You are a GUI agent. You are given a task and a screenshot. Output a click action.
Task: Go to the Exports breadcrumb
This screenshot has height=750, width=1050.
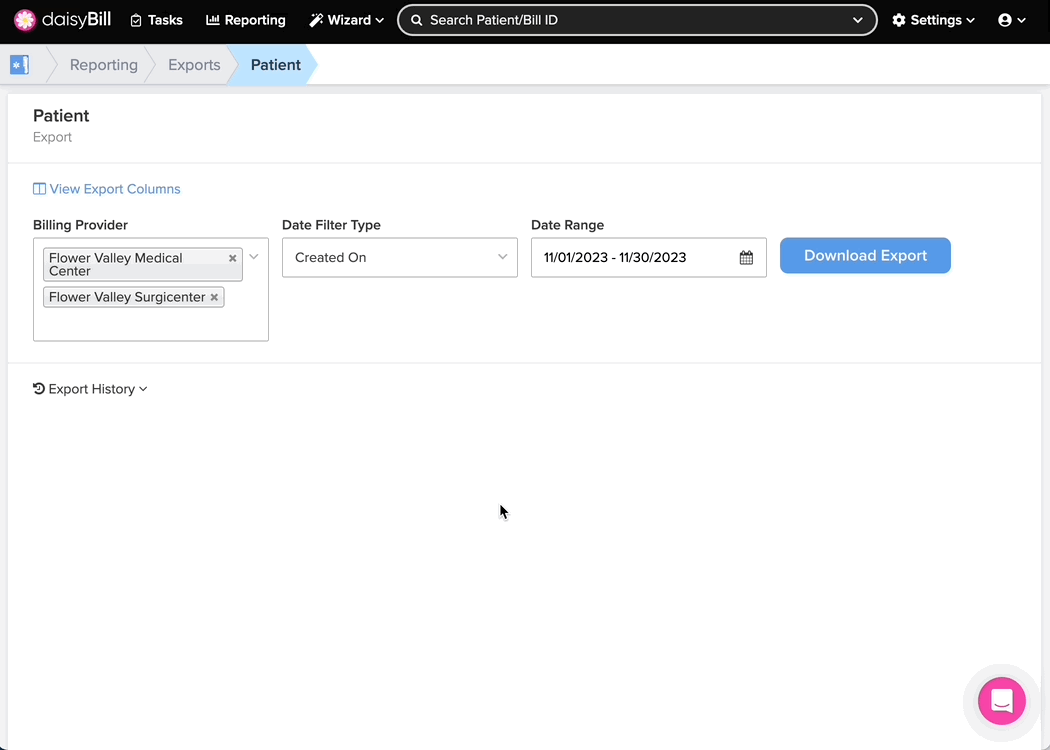[194, 65]
